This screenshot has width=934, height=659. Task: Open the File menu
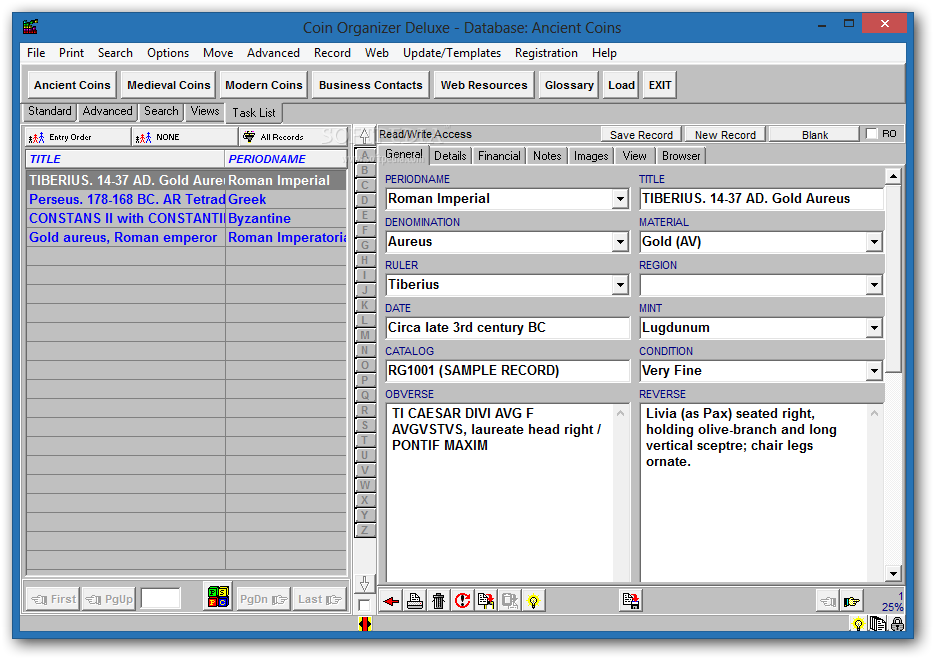(x=36, y=53)
